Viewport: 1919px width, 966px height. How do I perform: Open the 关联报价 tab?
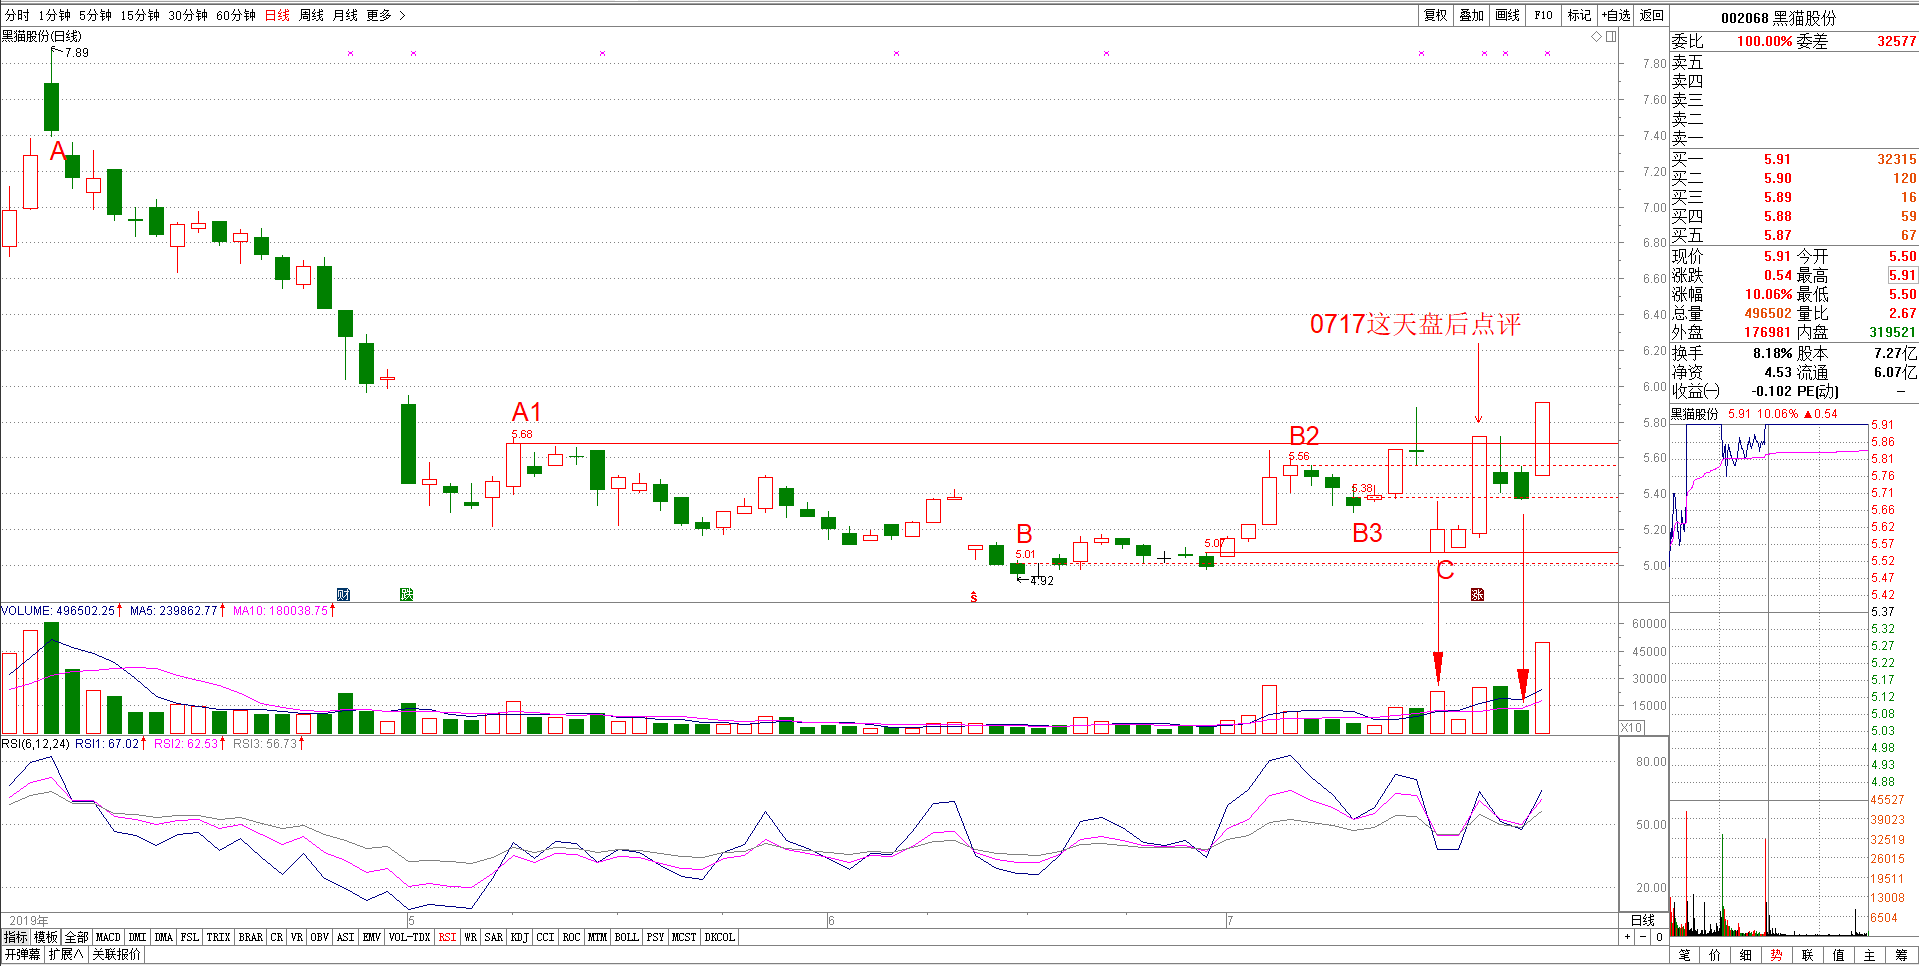tap(117, 954)
